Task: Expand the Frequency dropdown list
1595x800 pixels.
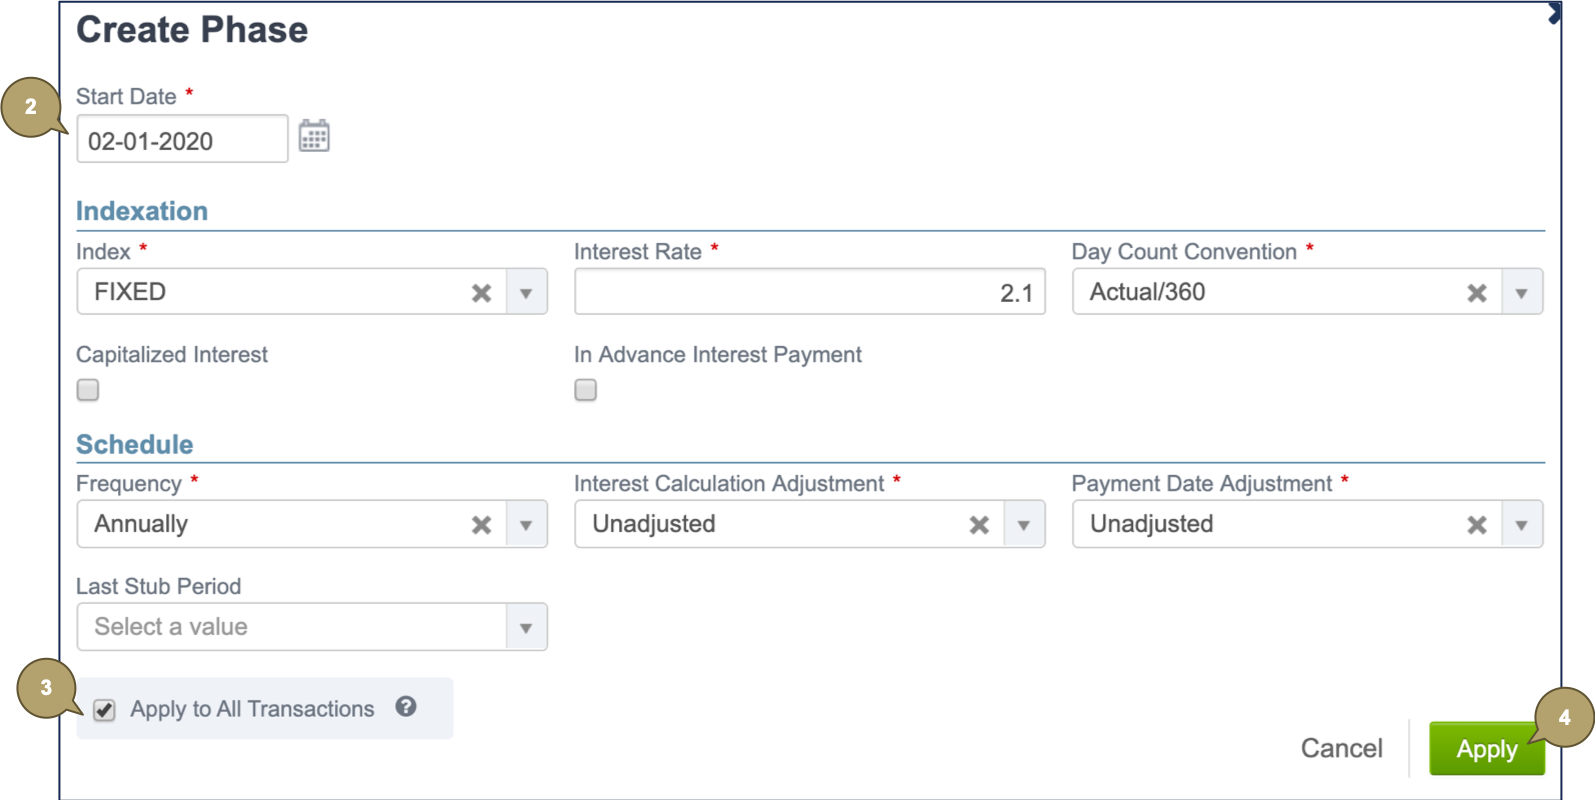Action: point(526,525)
